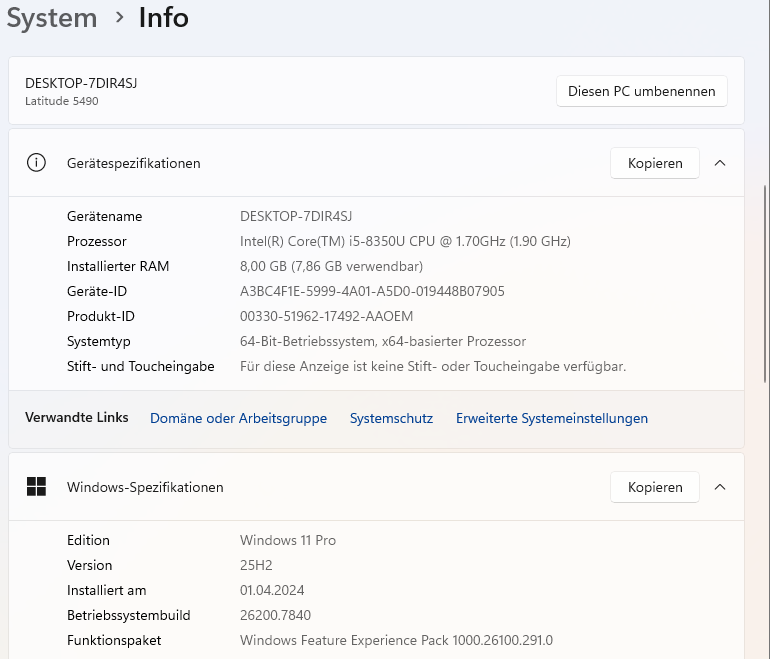This screenshot has width=770, height=659.
Task: Select the Version value 25H2
Action: pos(256,565)
